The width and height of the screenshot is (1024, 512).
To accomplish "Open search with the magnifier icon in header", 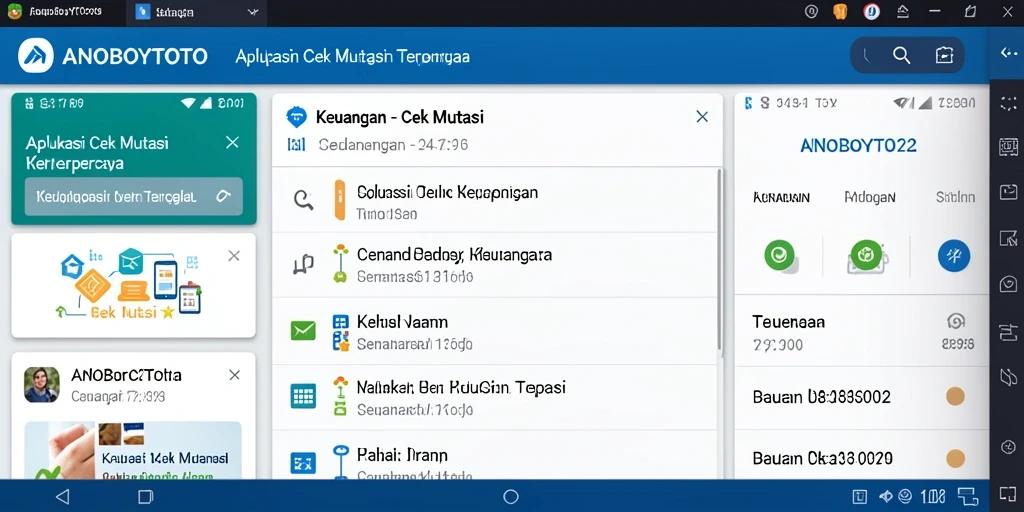I will tap(901, 56).
